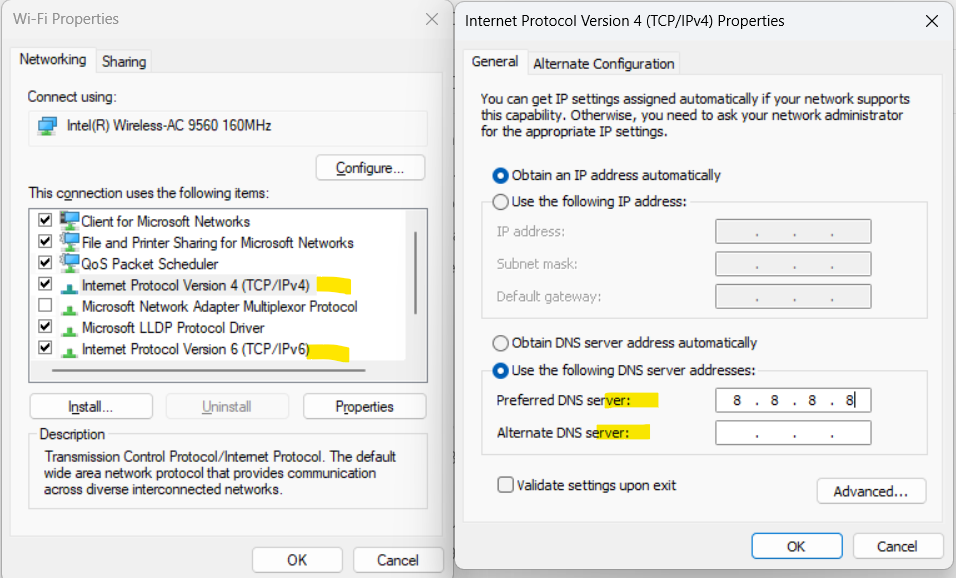Select the Microsoft LLDP Protocol Driver icon
956x578 pixels.
pos(69,328)
